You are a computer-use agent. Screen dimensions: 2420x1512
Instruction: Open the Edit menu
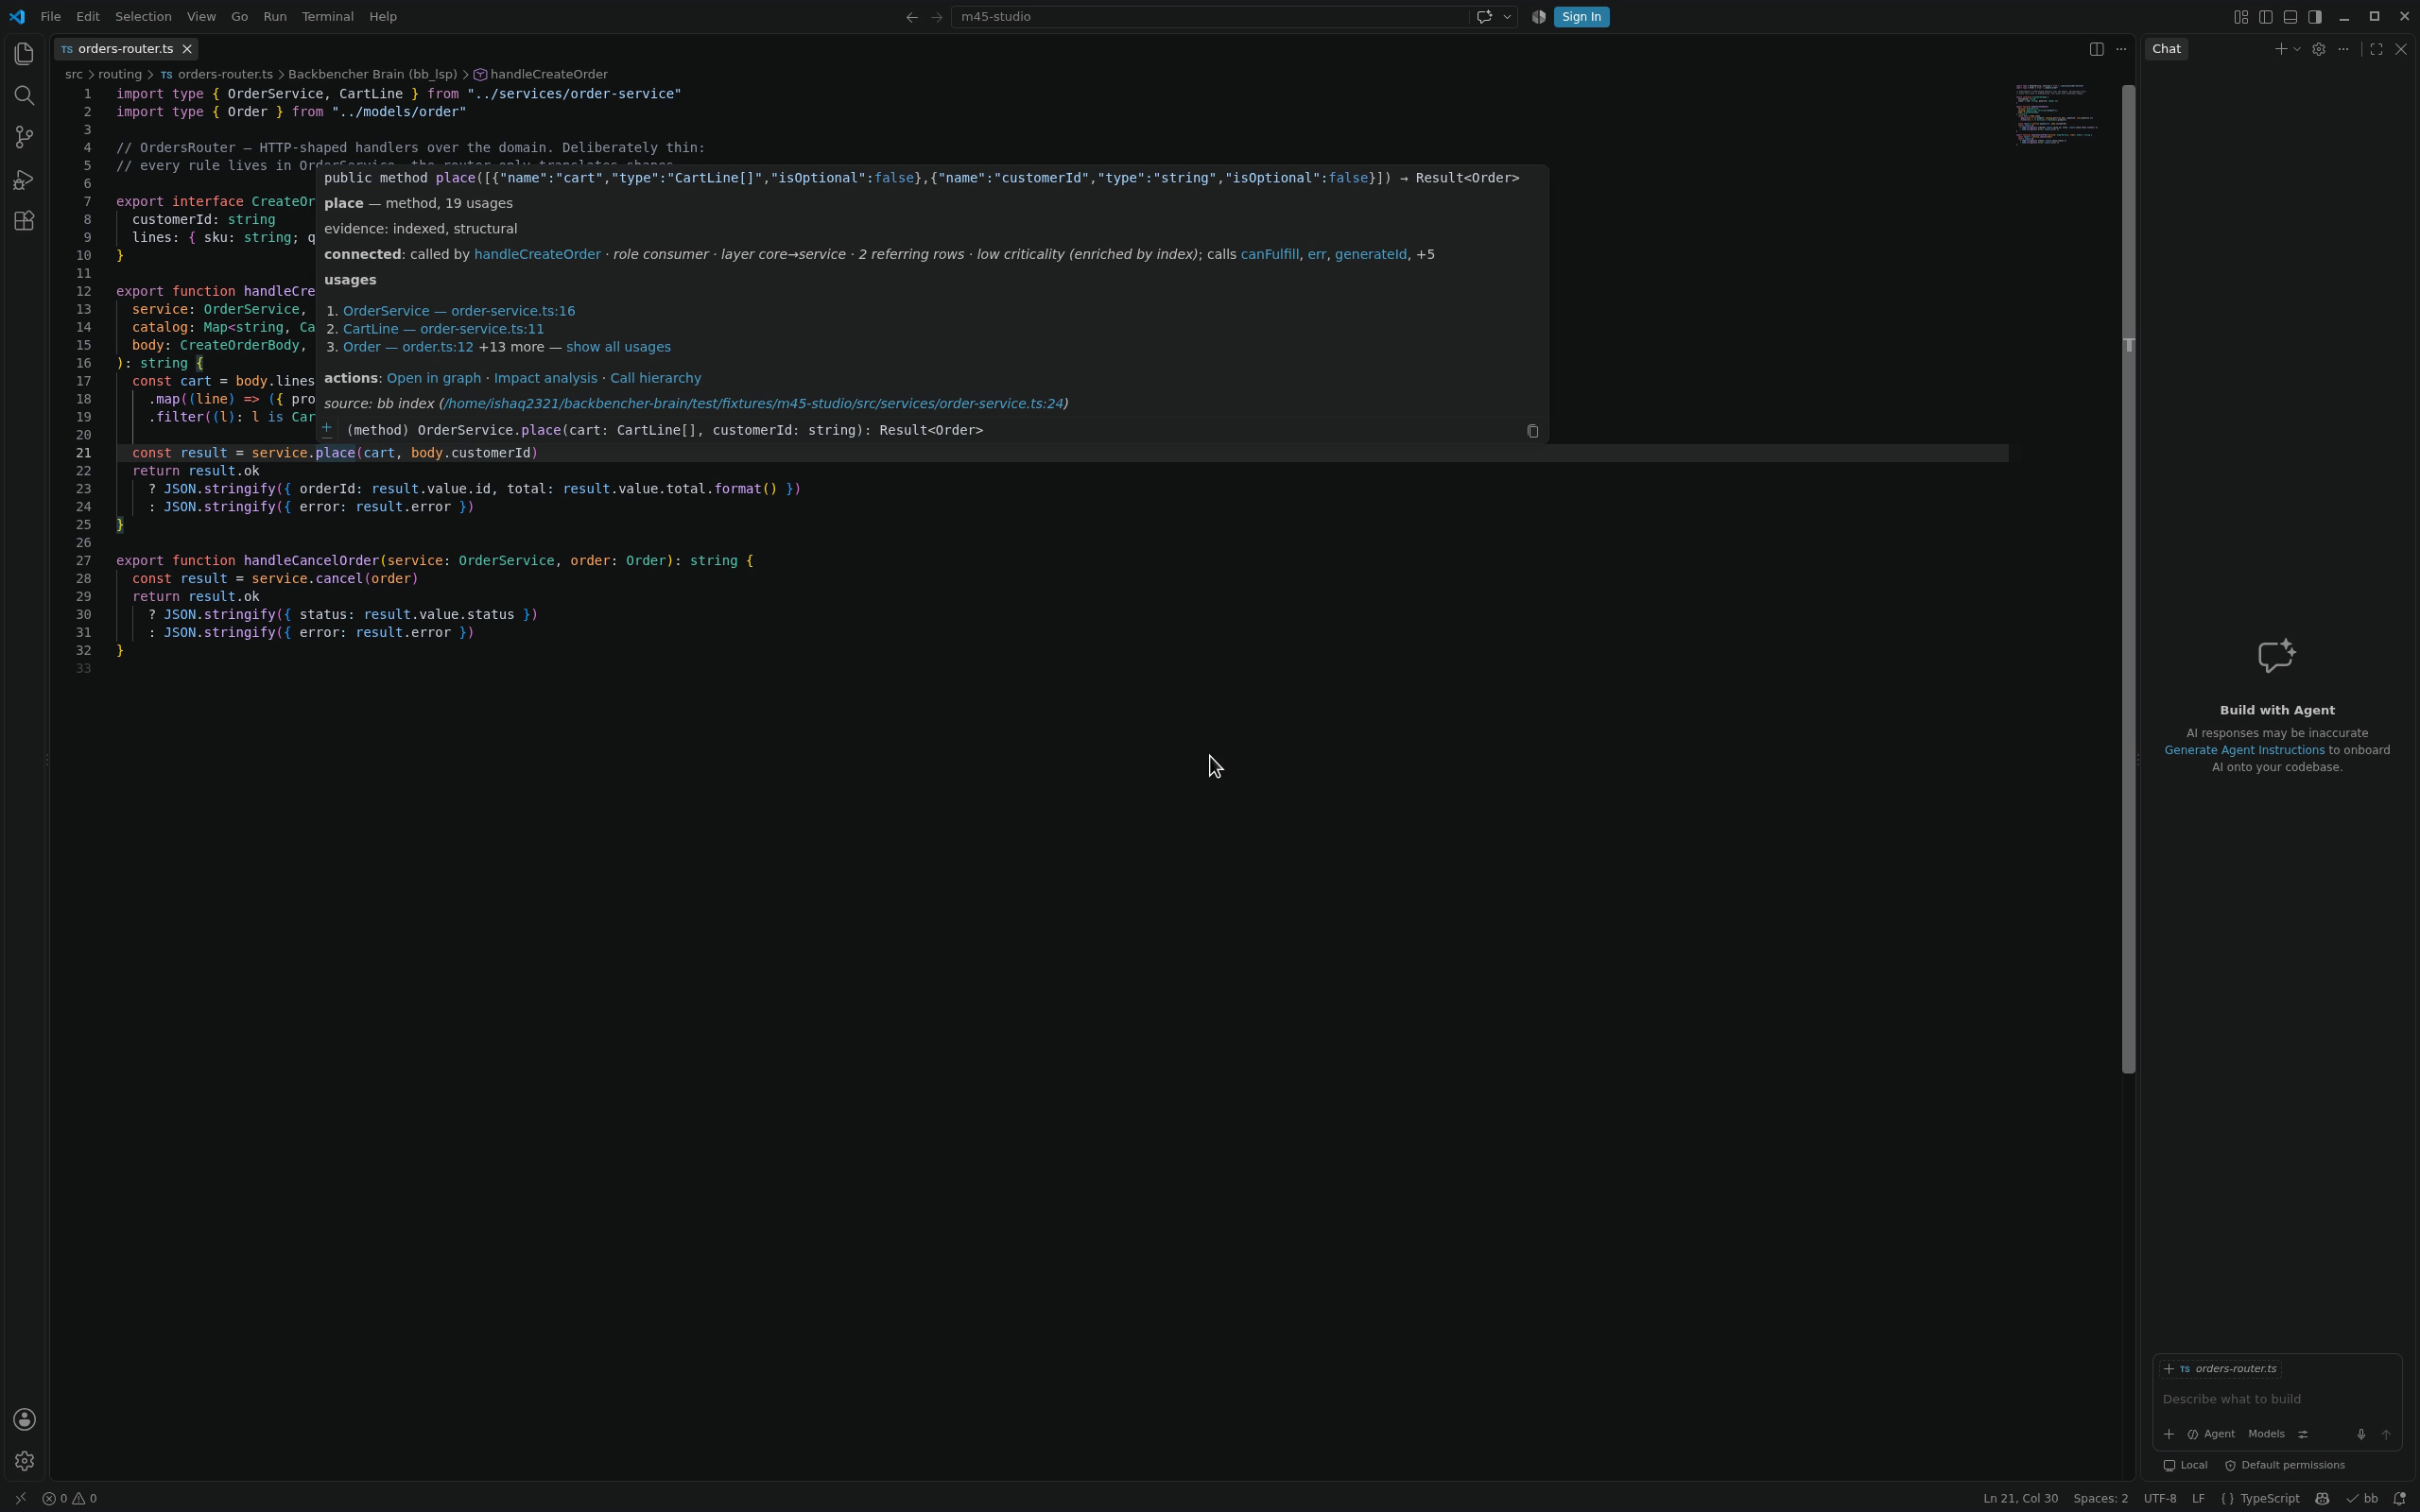point(88,17)
